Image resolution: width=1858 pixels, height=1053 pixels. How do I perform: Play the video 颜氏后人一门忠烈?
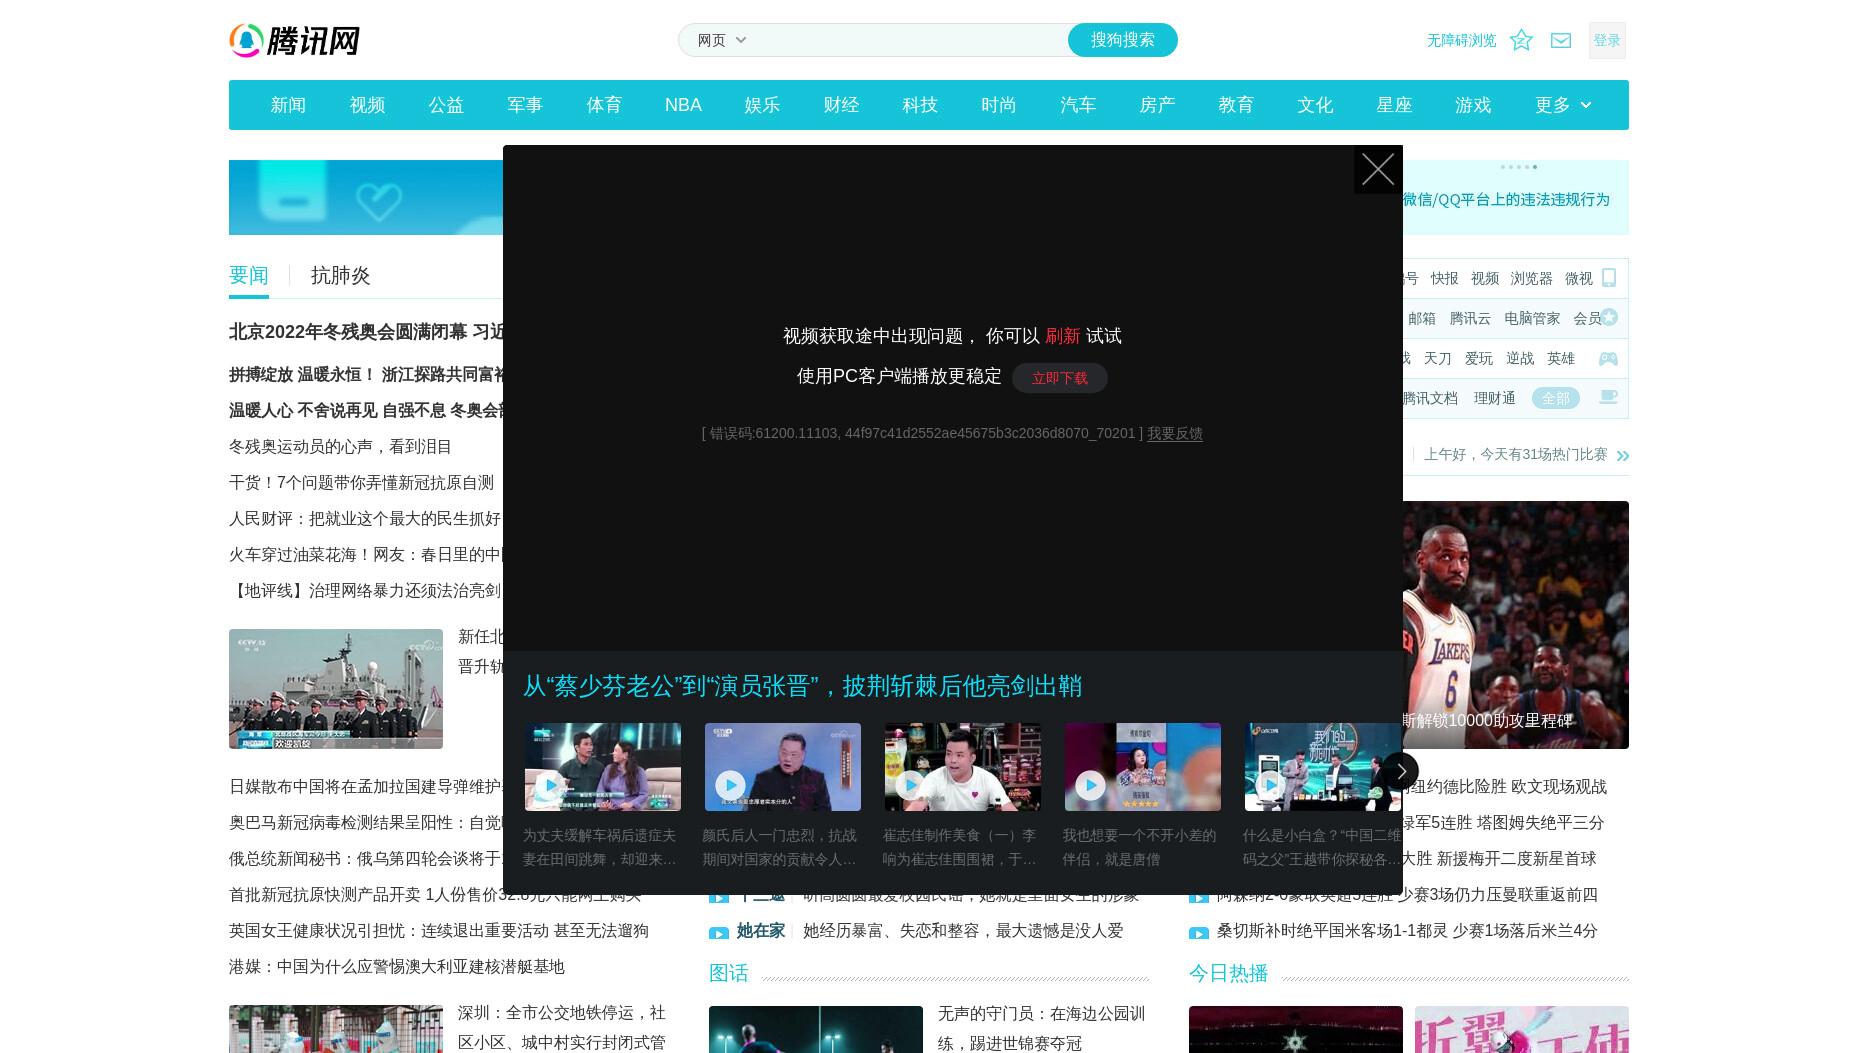[783, 767]
